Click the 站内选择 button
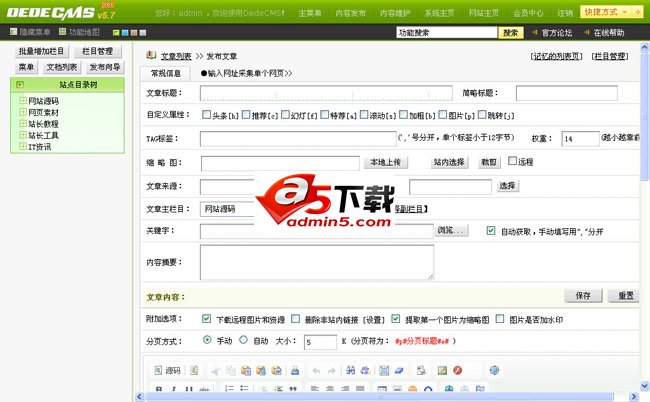 click(x=449, y=162)
